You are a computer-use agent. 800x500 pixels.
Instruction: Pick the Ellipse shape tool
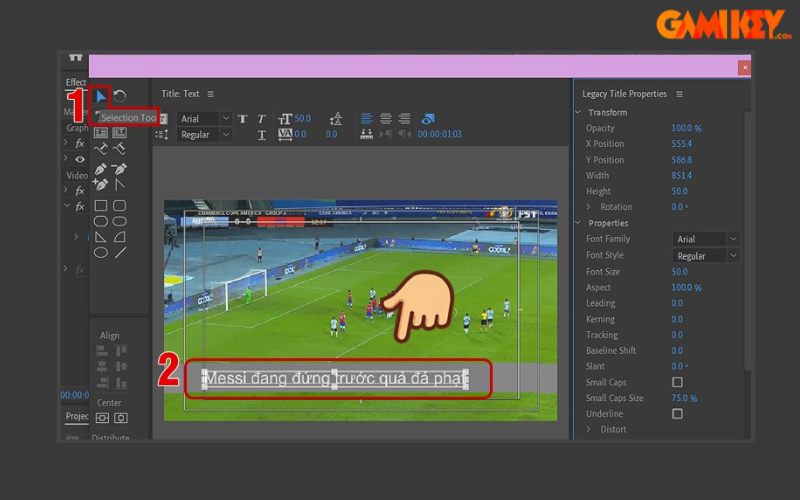click(x=101, y=253)
